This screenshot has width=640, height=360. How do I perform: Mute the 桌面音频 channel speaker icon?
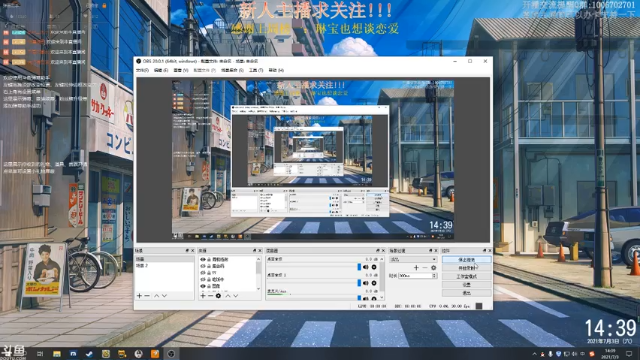coord(366,267)
